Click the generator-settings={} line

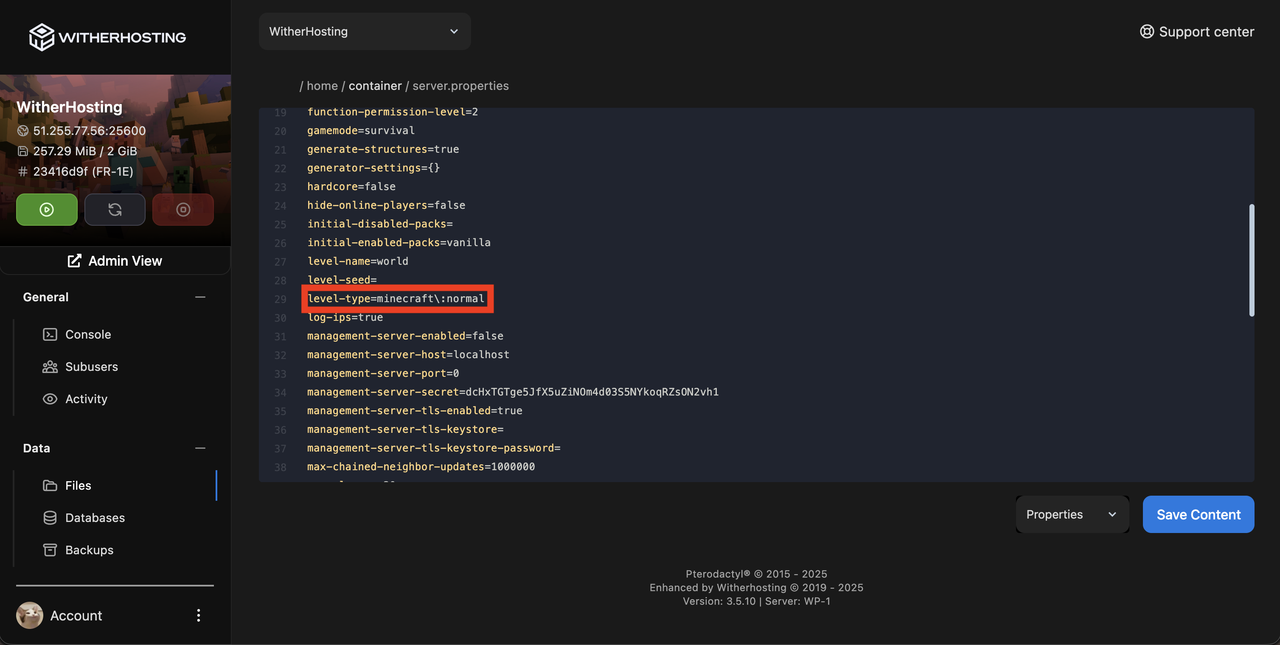point(374,168)
